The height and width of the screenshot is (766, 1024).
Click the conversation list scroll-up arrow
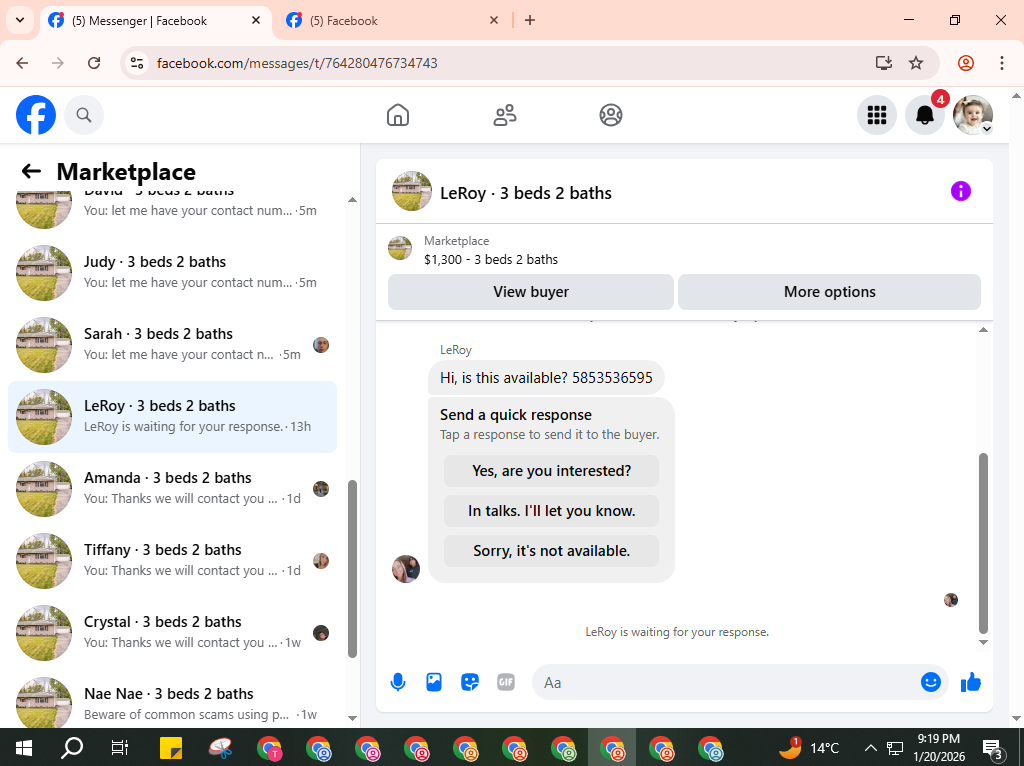(x=353, y=200)
